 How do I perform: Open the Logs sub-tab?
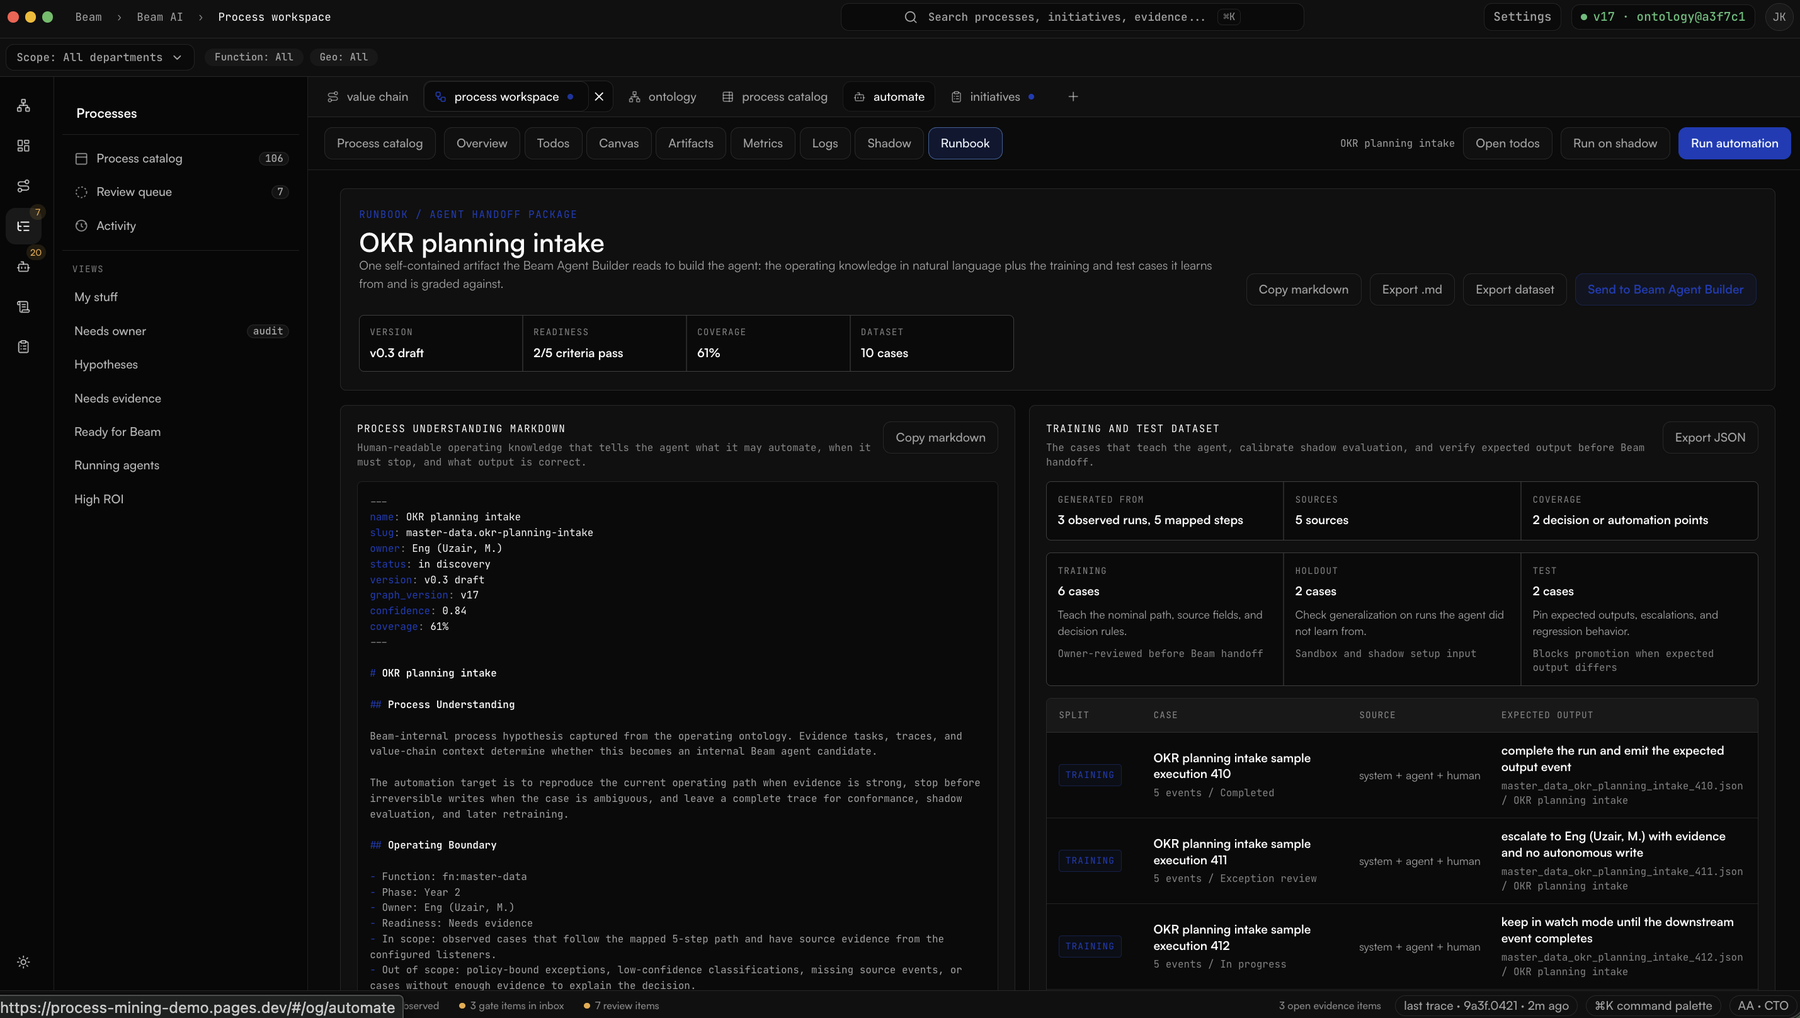825,143
